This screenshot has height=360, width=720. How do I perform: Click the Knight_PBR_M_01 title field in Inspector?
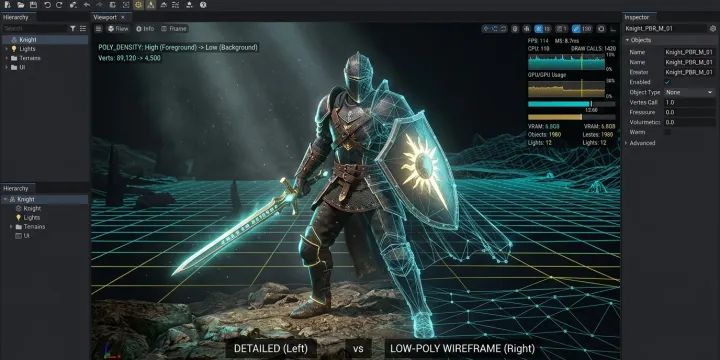pos(665,28)
